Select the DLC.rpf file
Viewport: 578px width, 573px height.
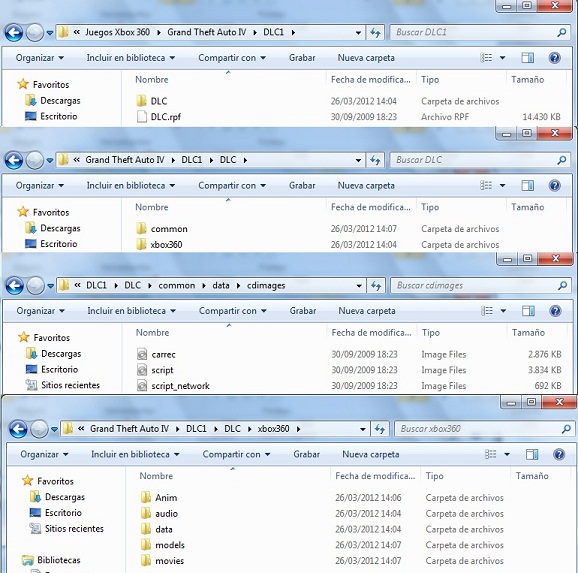coord(166,117)
